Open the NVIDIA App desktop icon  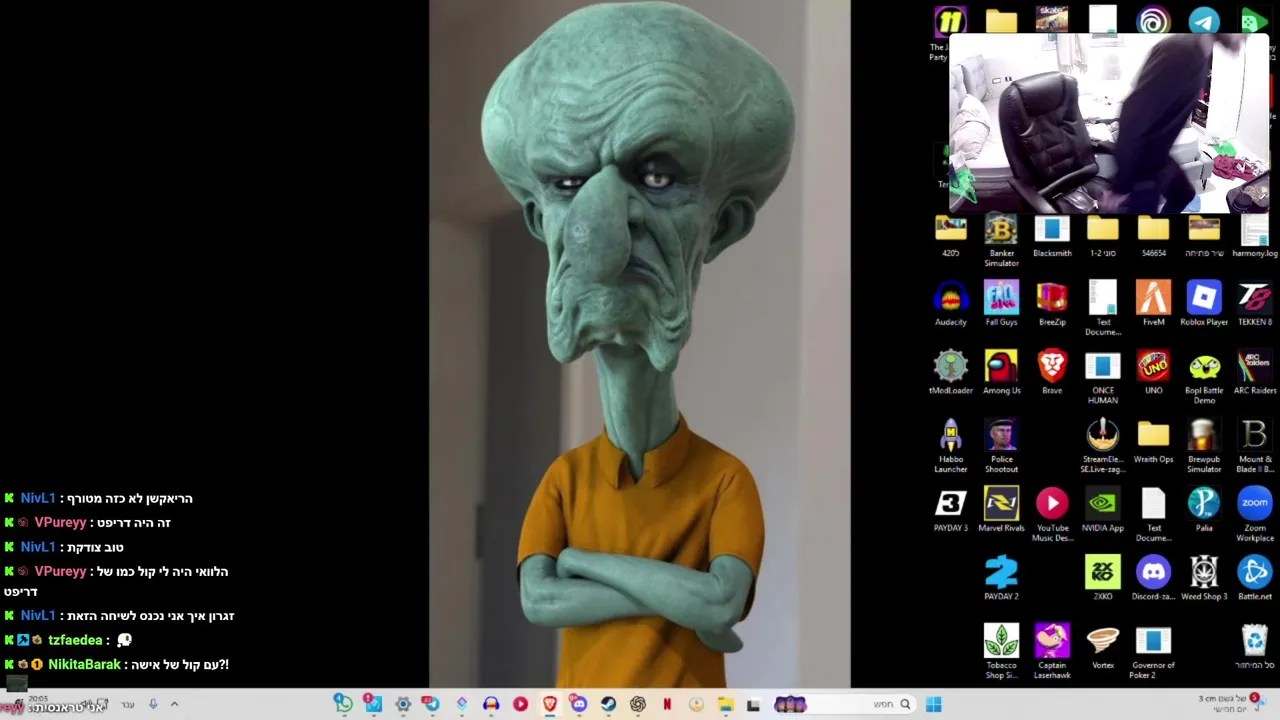(1103, 510)
